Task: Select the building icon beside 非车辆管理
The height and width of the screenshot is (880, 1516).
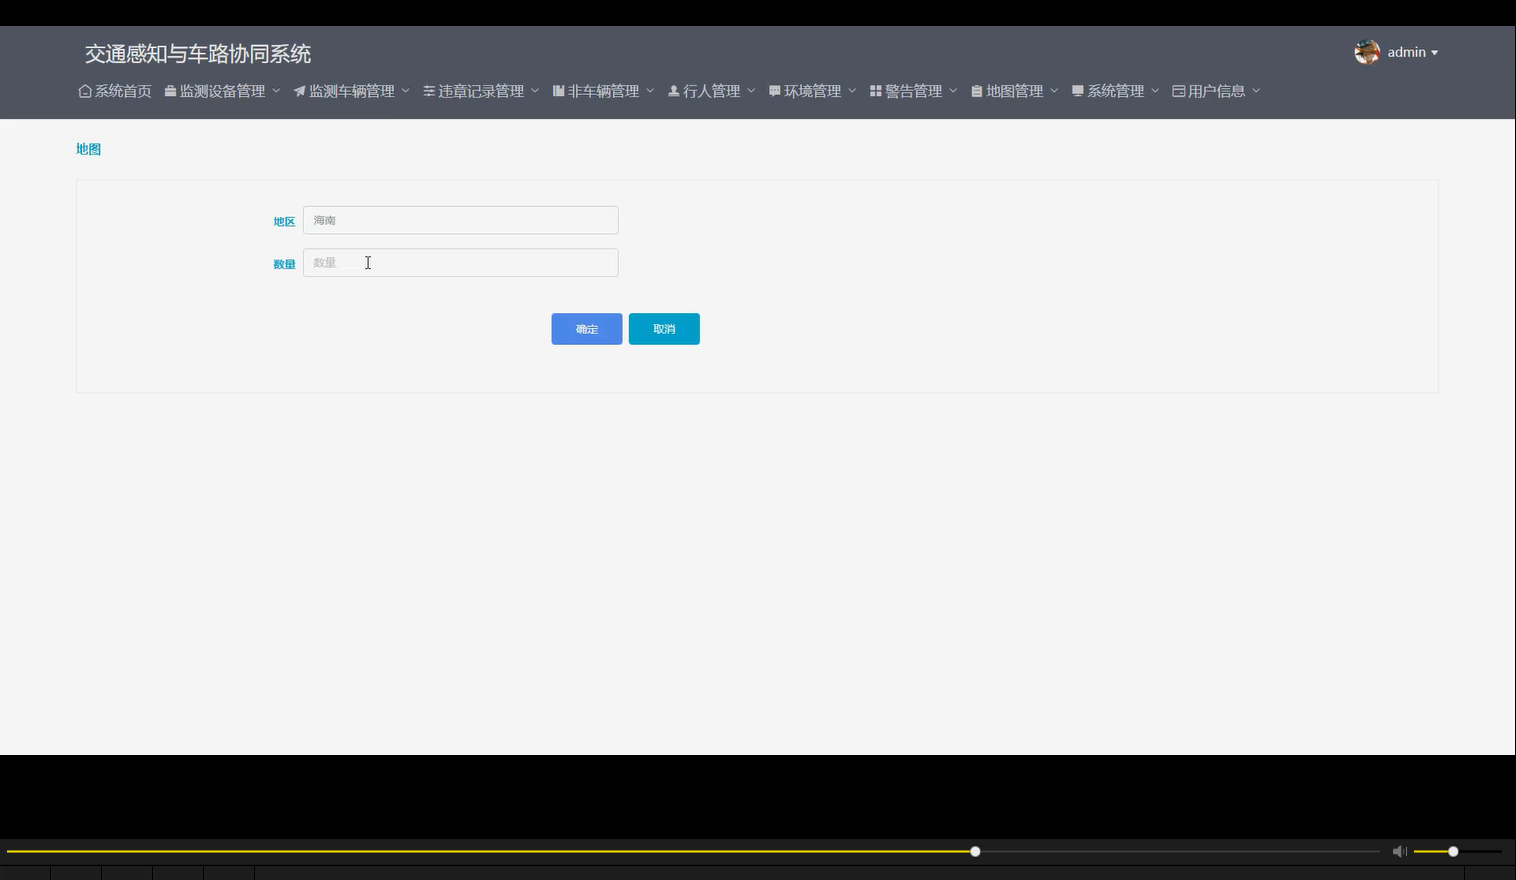Action: point(557,90)
